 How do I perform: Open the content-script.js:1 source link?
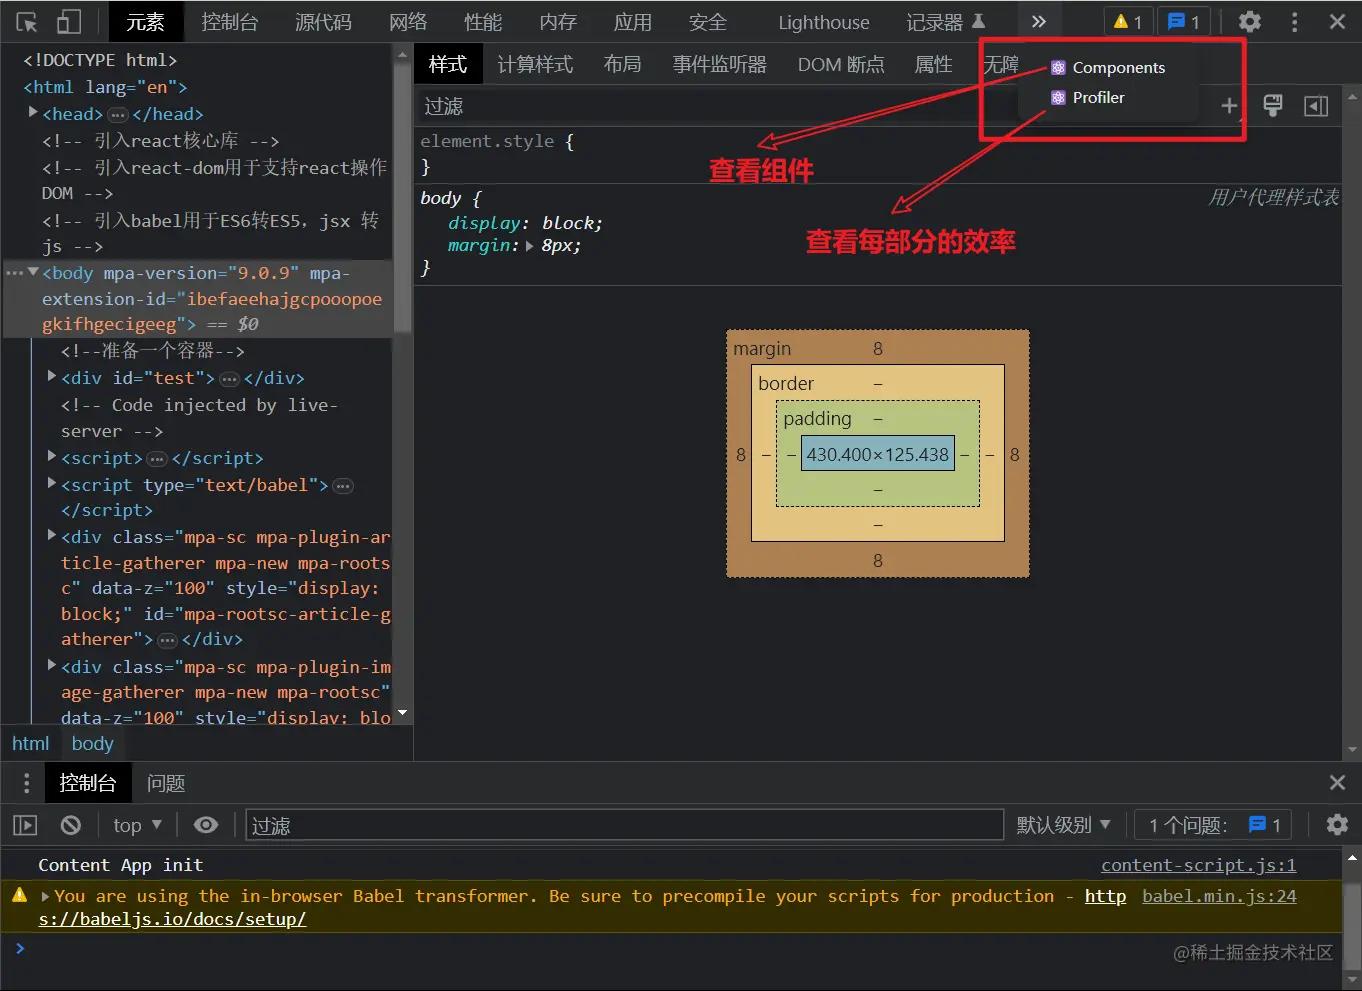click(1198, 865)
